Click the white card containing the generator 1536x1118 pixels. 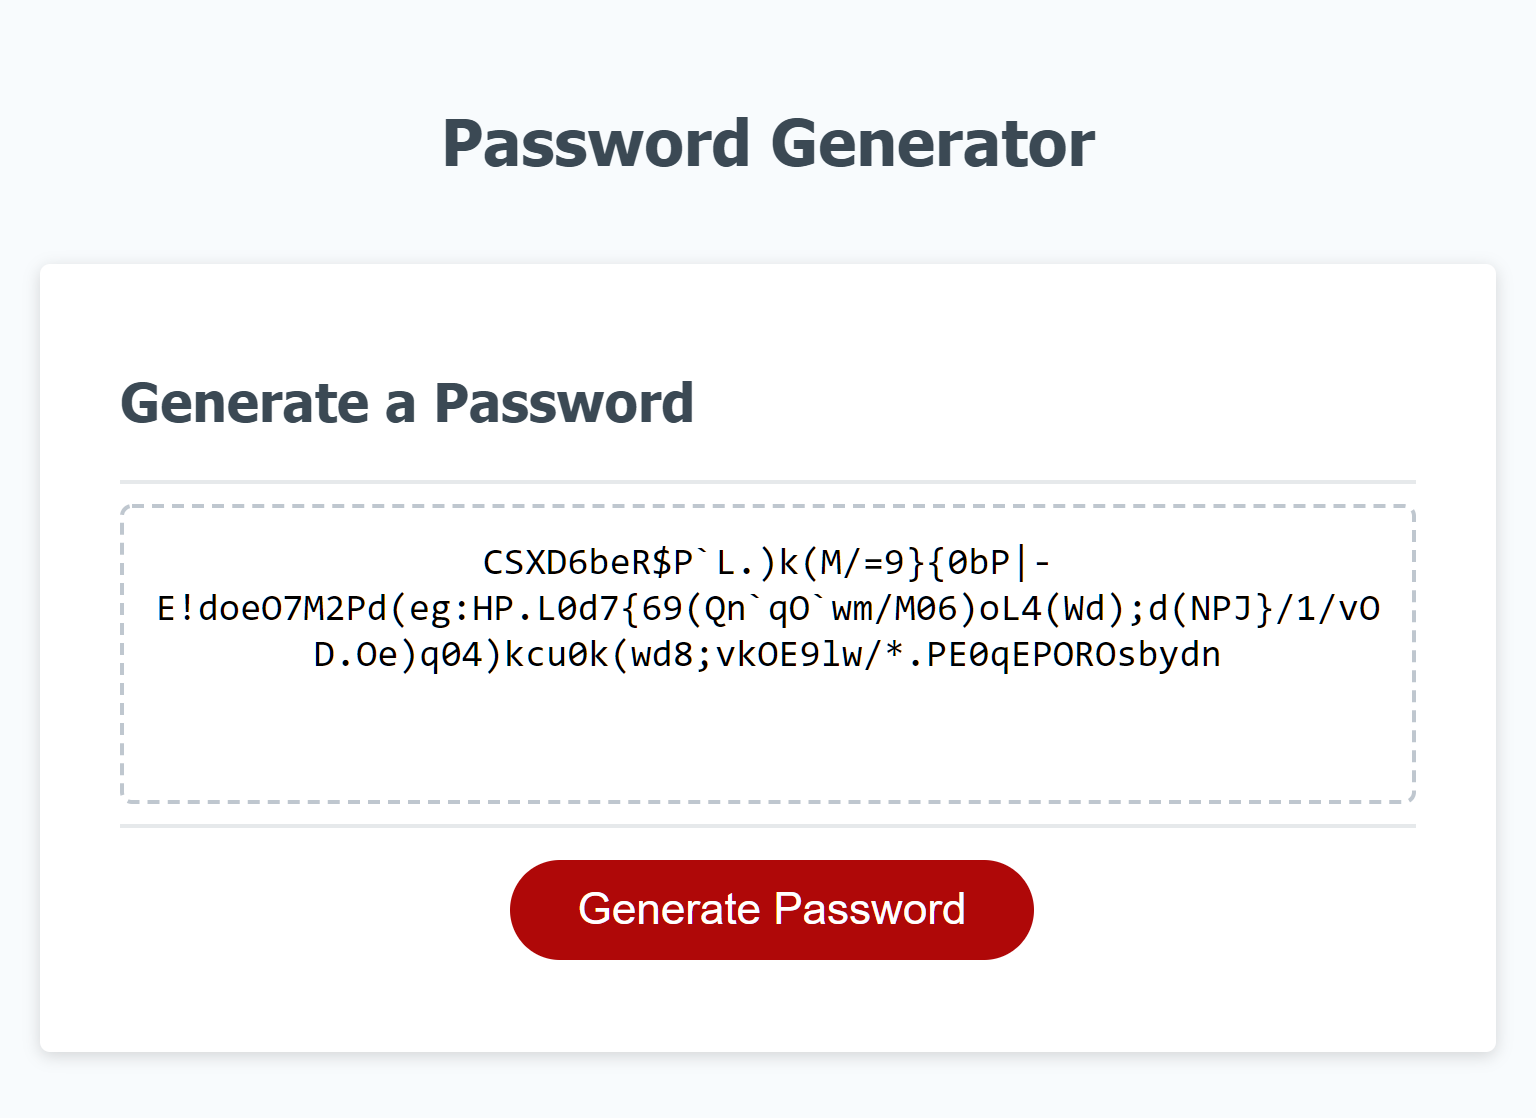(x=768, y=990)
